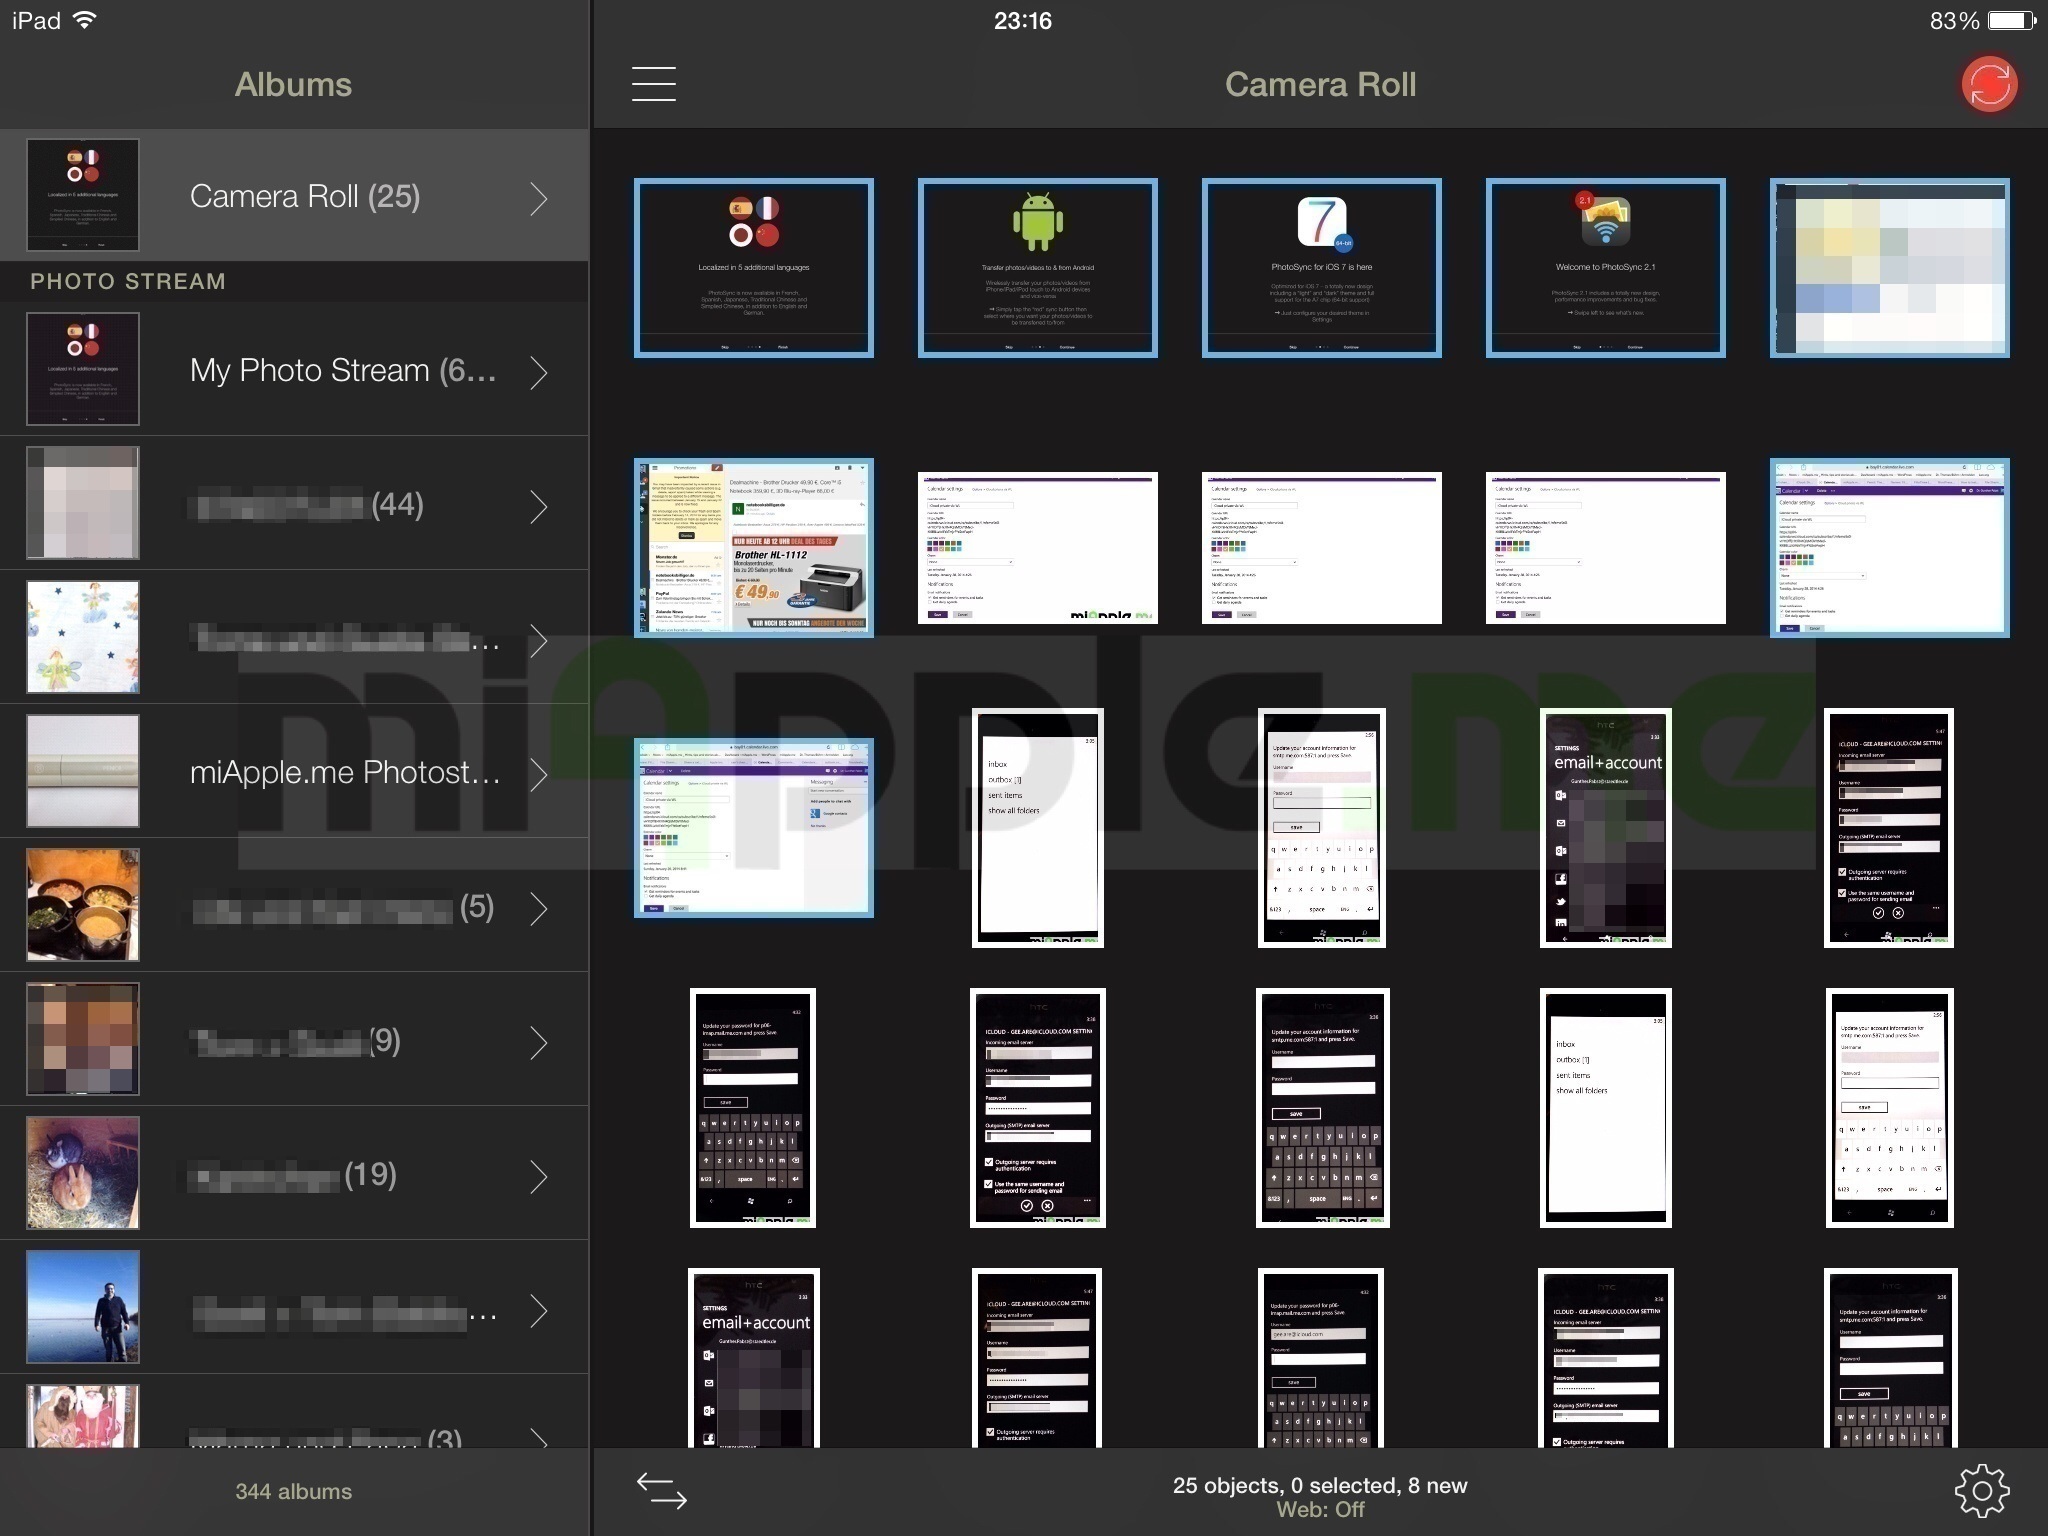This screenshot has width=2048, height=1536.
Task: Tap the 344 albums footer label
Action: click(x=293, y=1491)
